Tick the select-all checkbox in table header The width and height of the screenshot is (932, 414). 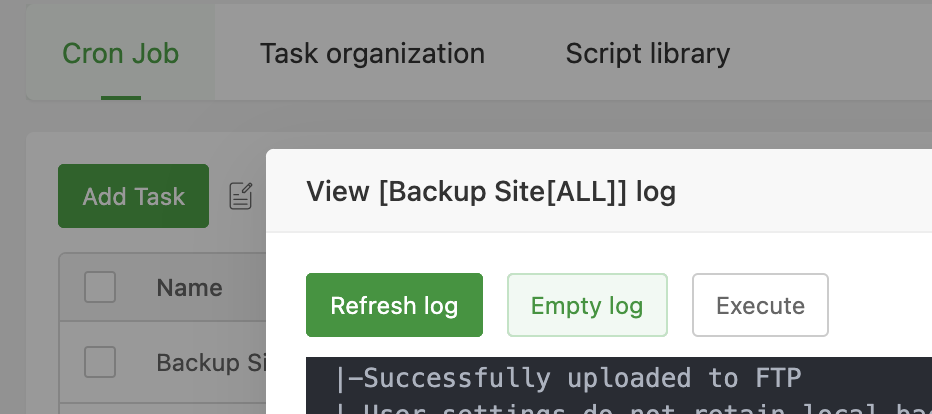(100, 288)
